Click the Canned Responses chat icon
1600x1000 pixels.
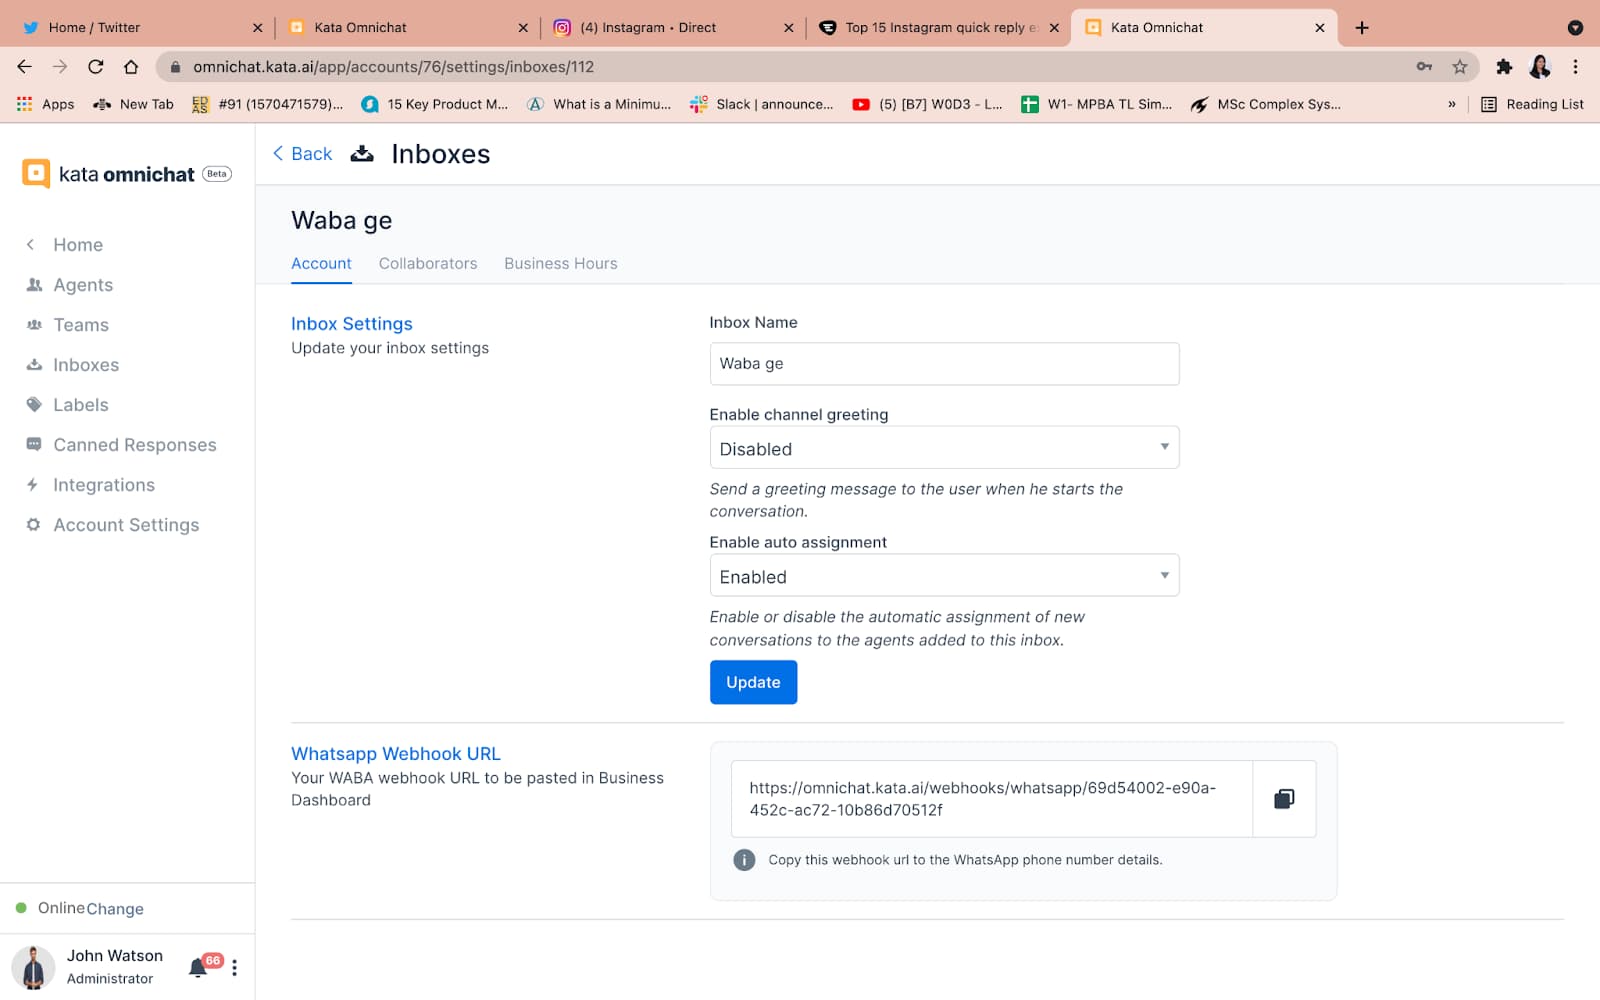click(34, 445)
